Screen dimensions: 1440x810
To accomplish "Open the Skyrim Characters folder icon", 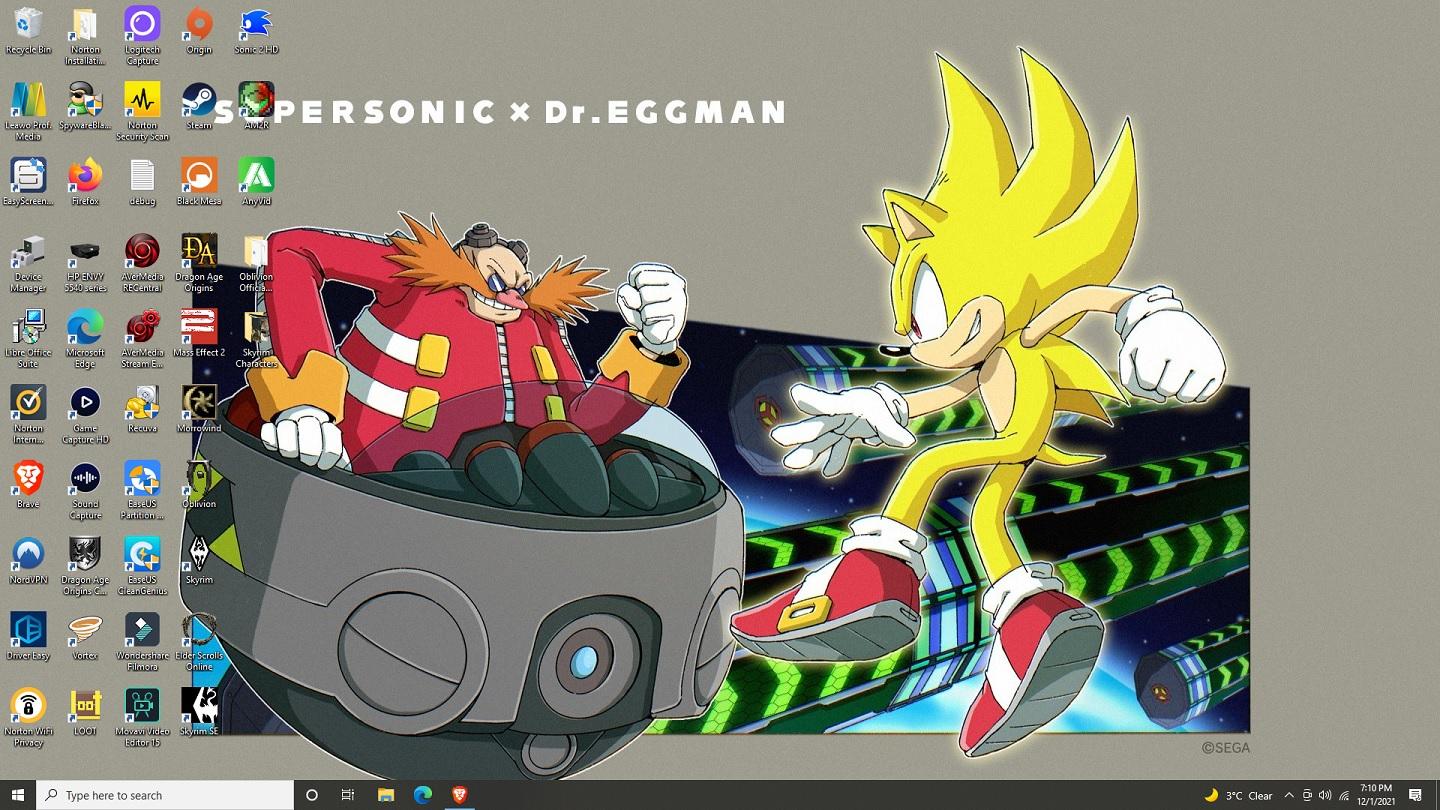I will pos(256,339).
